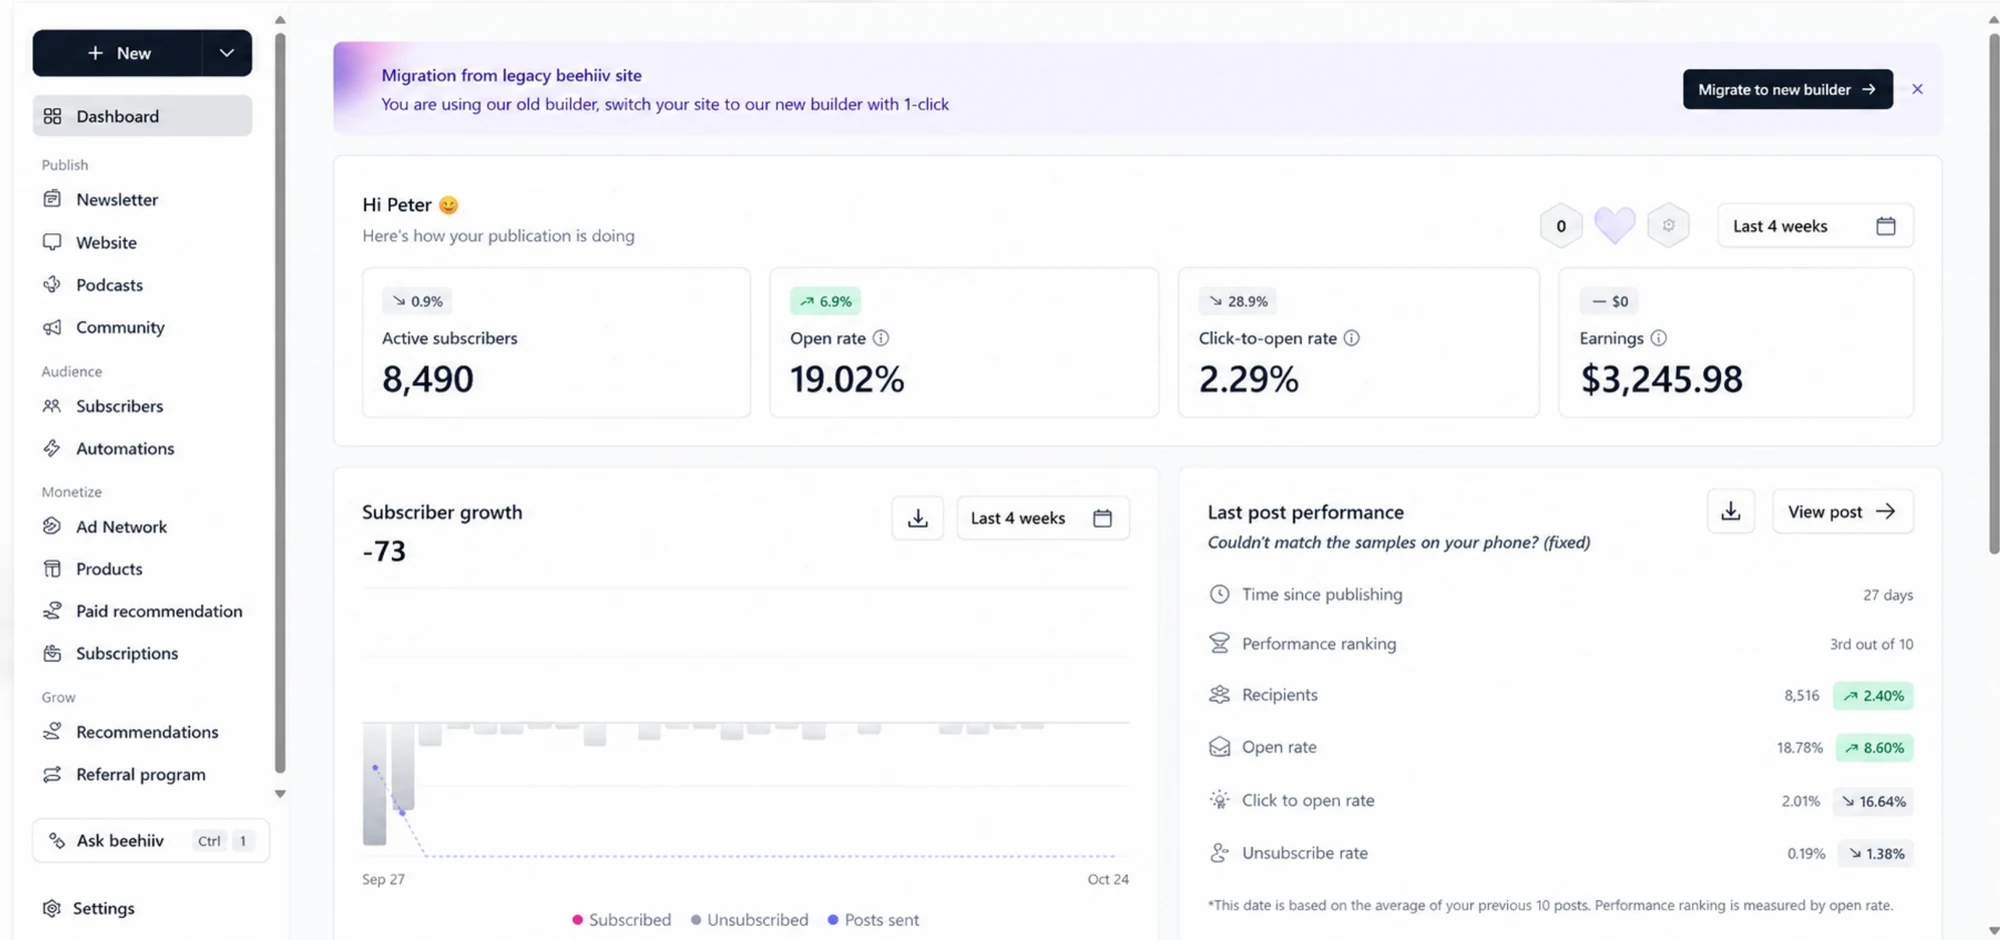The height and width of the screenshot is (940, 2000).
Task: Click the Ad Network icon
Action: tap(52, 526)
